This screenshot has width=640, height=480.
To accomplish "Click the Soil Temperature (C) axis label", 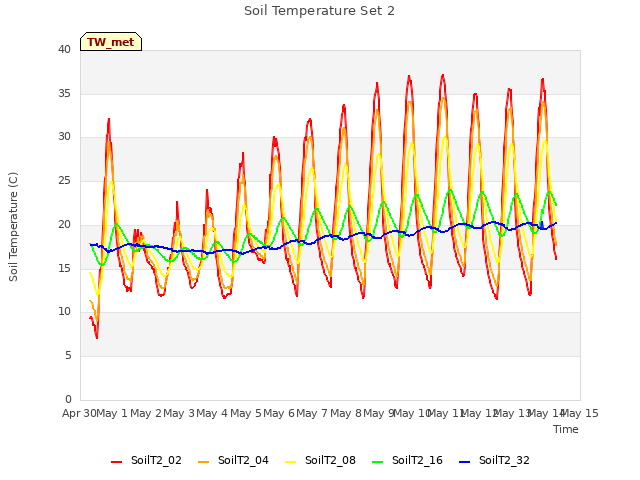I will [13, 227].
